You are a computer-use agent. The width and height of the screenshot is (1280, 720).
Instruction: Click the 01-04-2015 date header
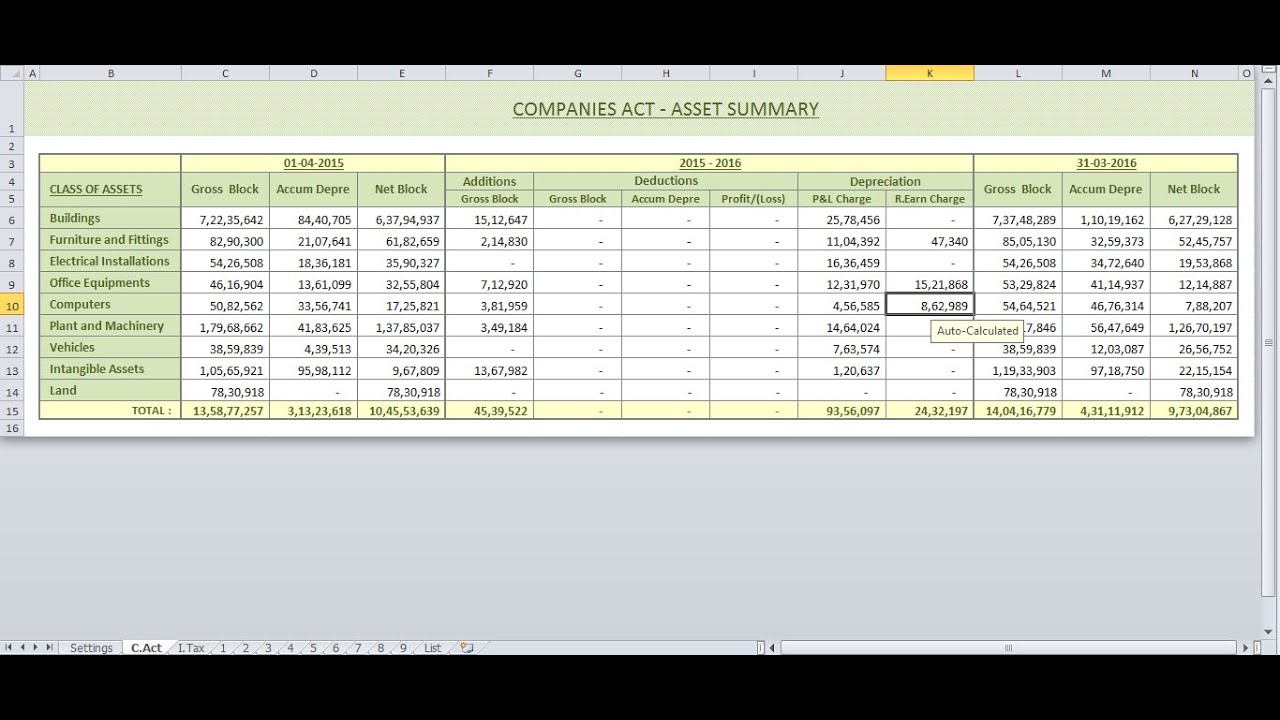point(313,163)
